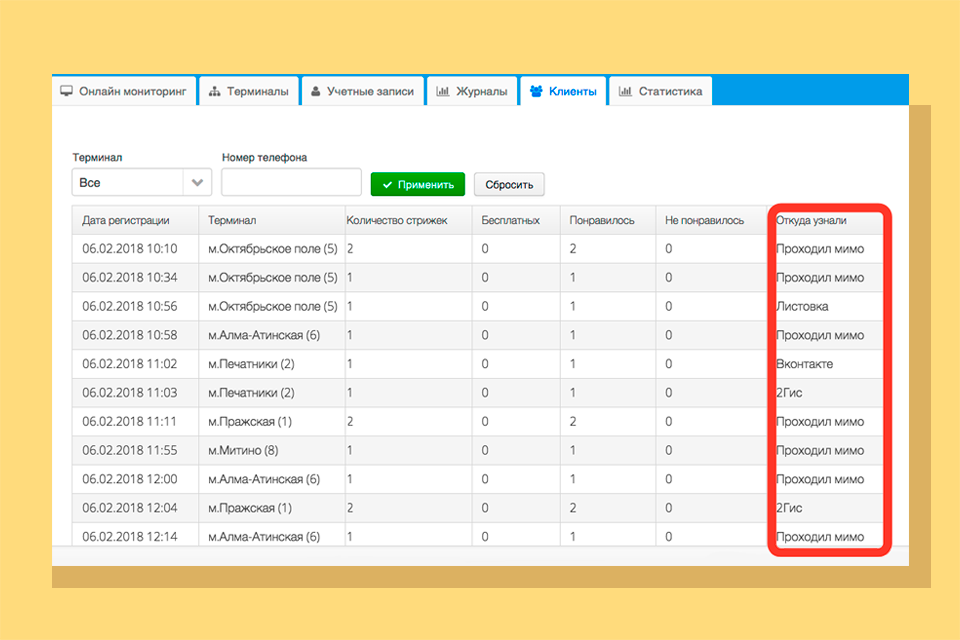Expand the Терминал list using chevron arrow

point(197,183)
